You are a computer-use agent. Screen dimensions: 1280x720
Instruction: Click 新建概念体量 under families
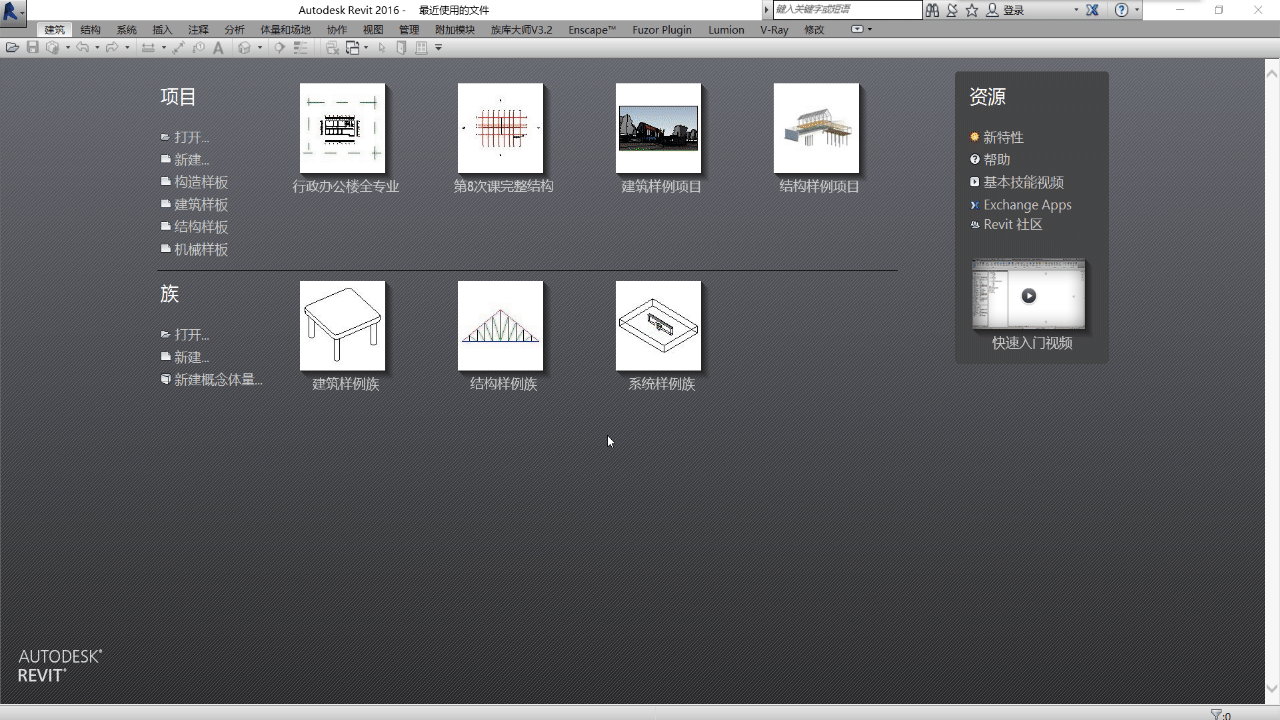tap(217, 380)
